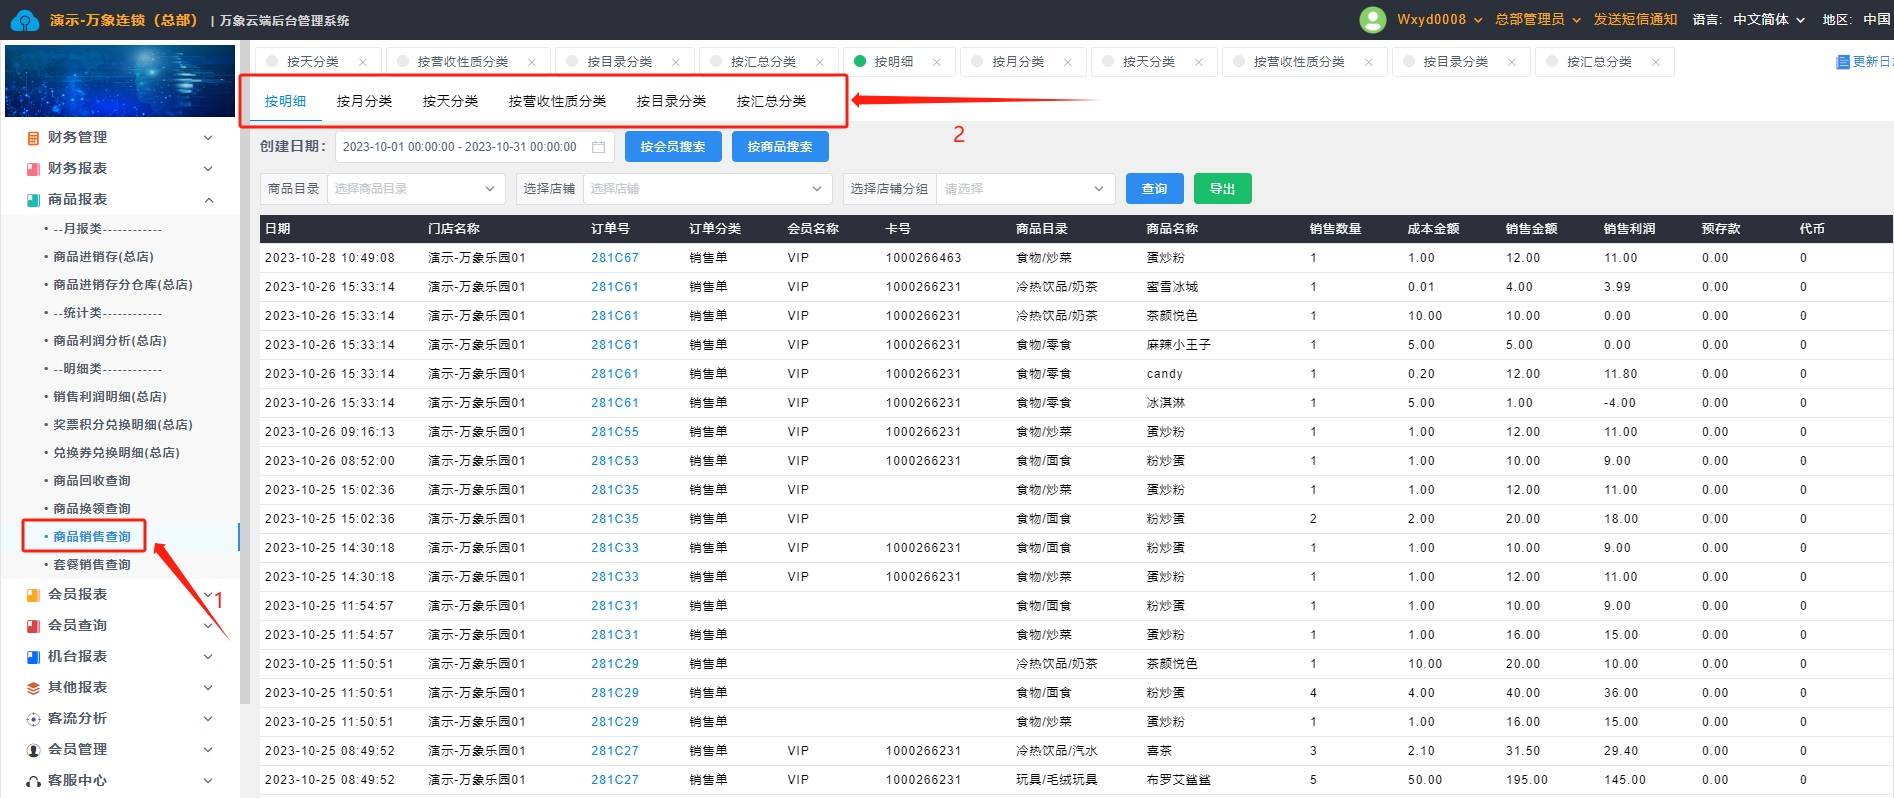Click the 财务管理 sidebar icon
The image size is (1894, 798).
(33, 138)
